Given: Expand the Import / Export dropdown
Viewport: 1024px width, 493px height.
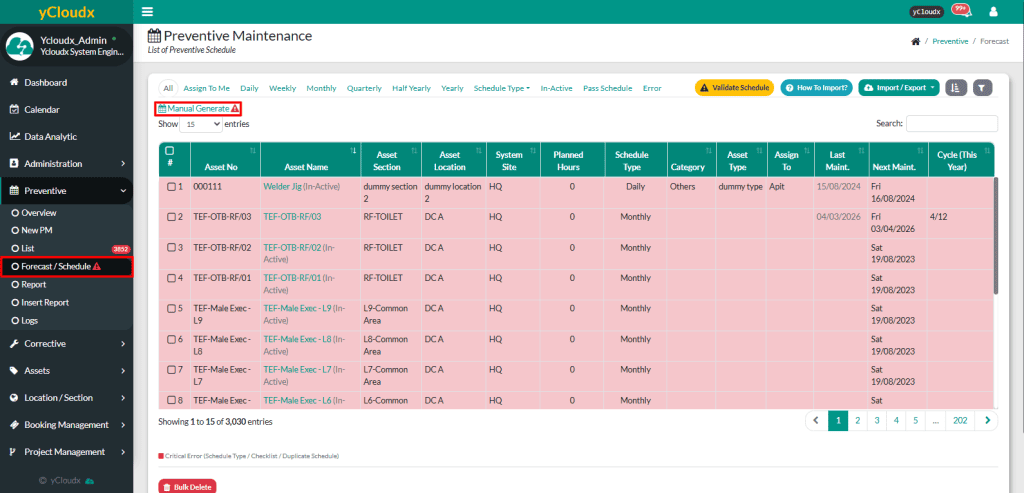Looking at the screenshot, I should coord(899,88).
